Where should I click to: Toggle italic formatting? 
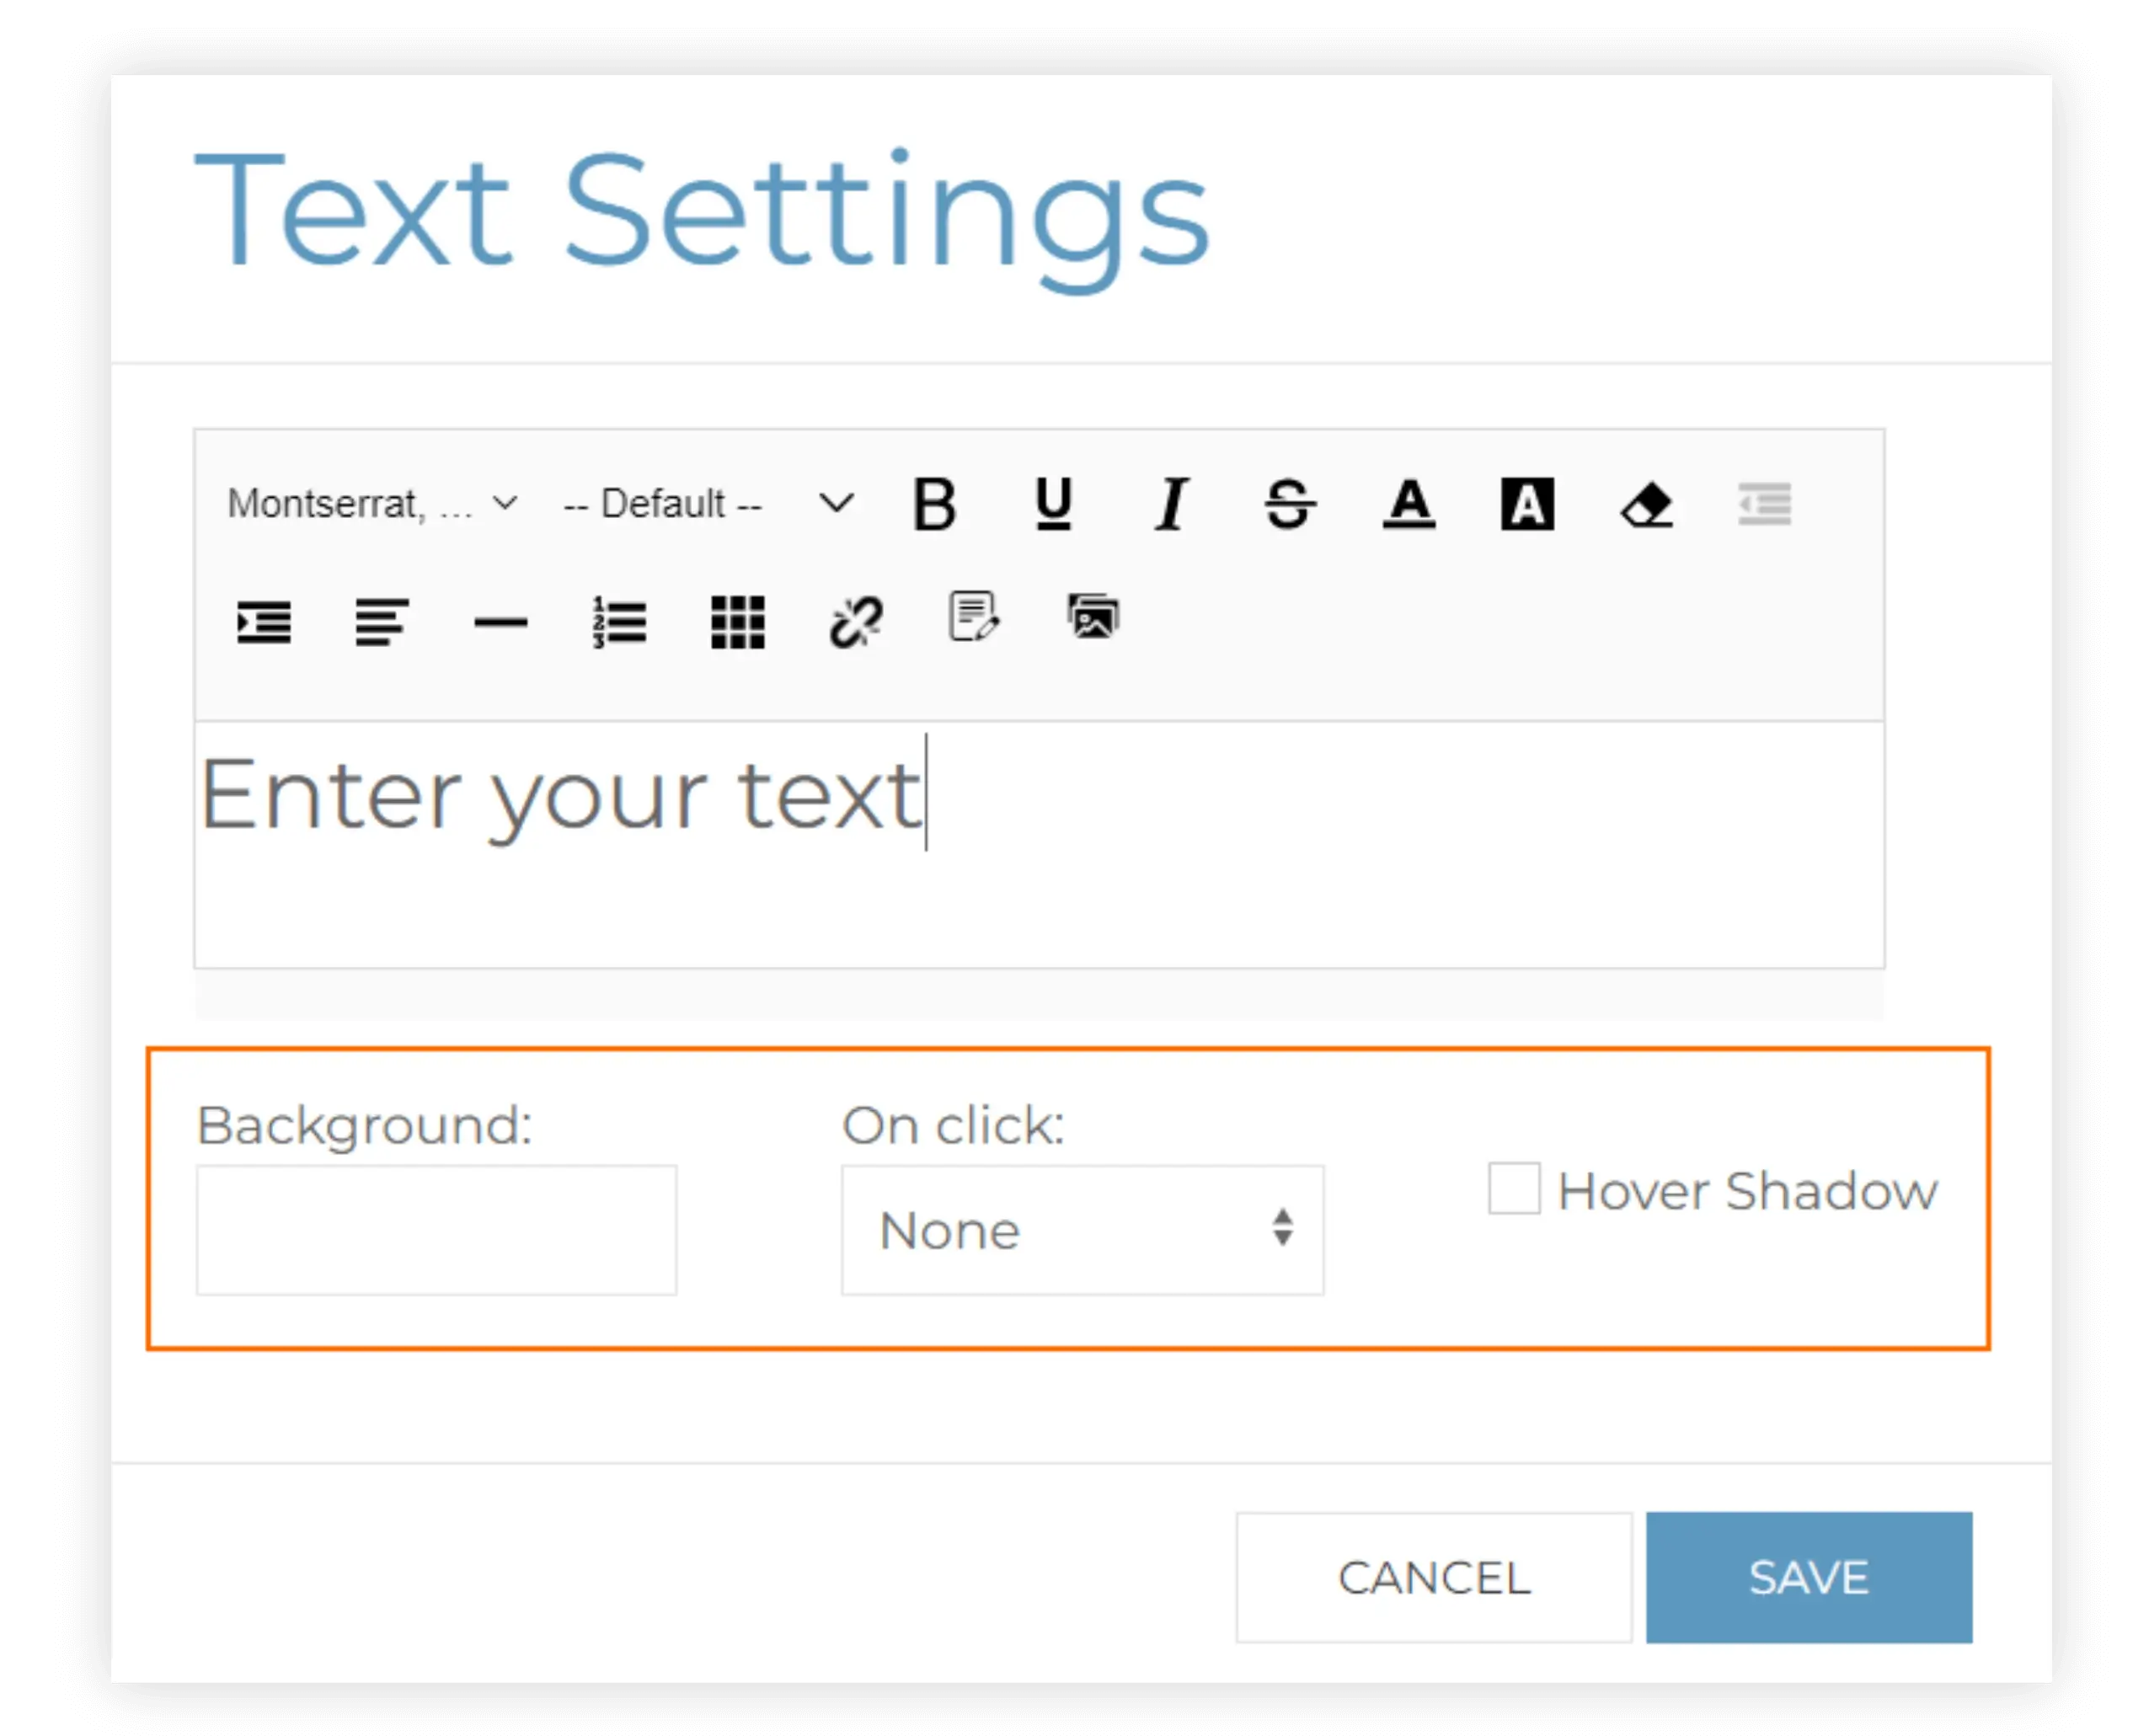coord(1171,503)
